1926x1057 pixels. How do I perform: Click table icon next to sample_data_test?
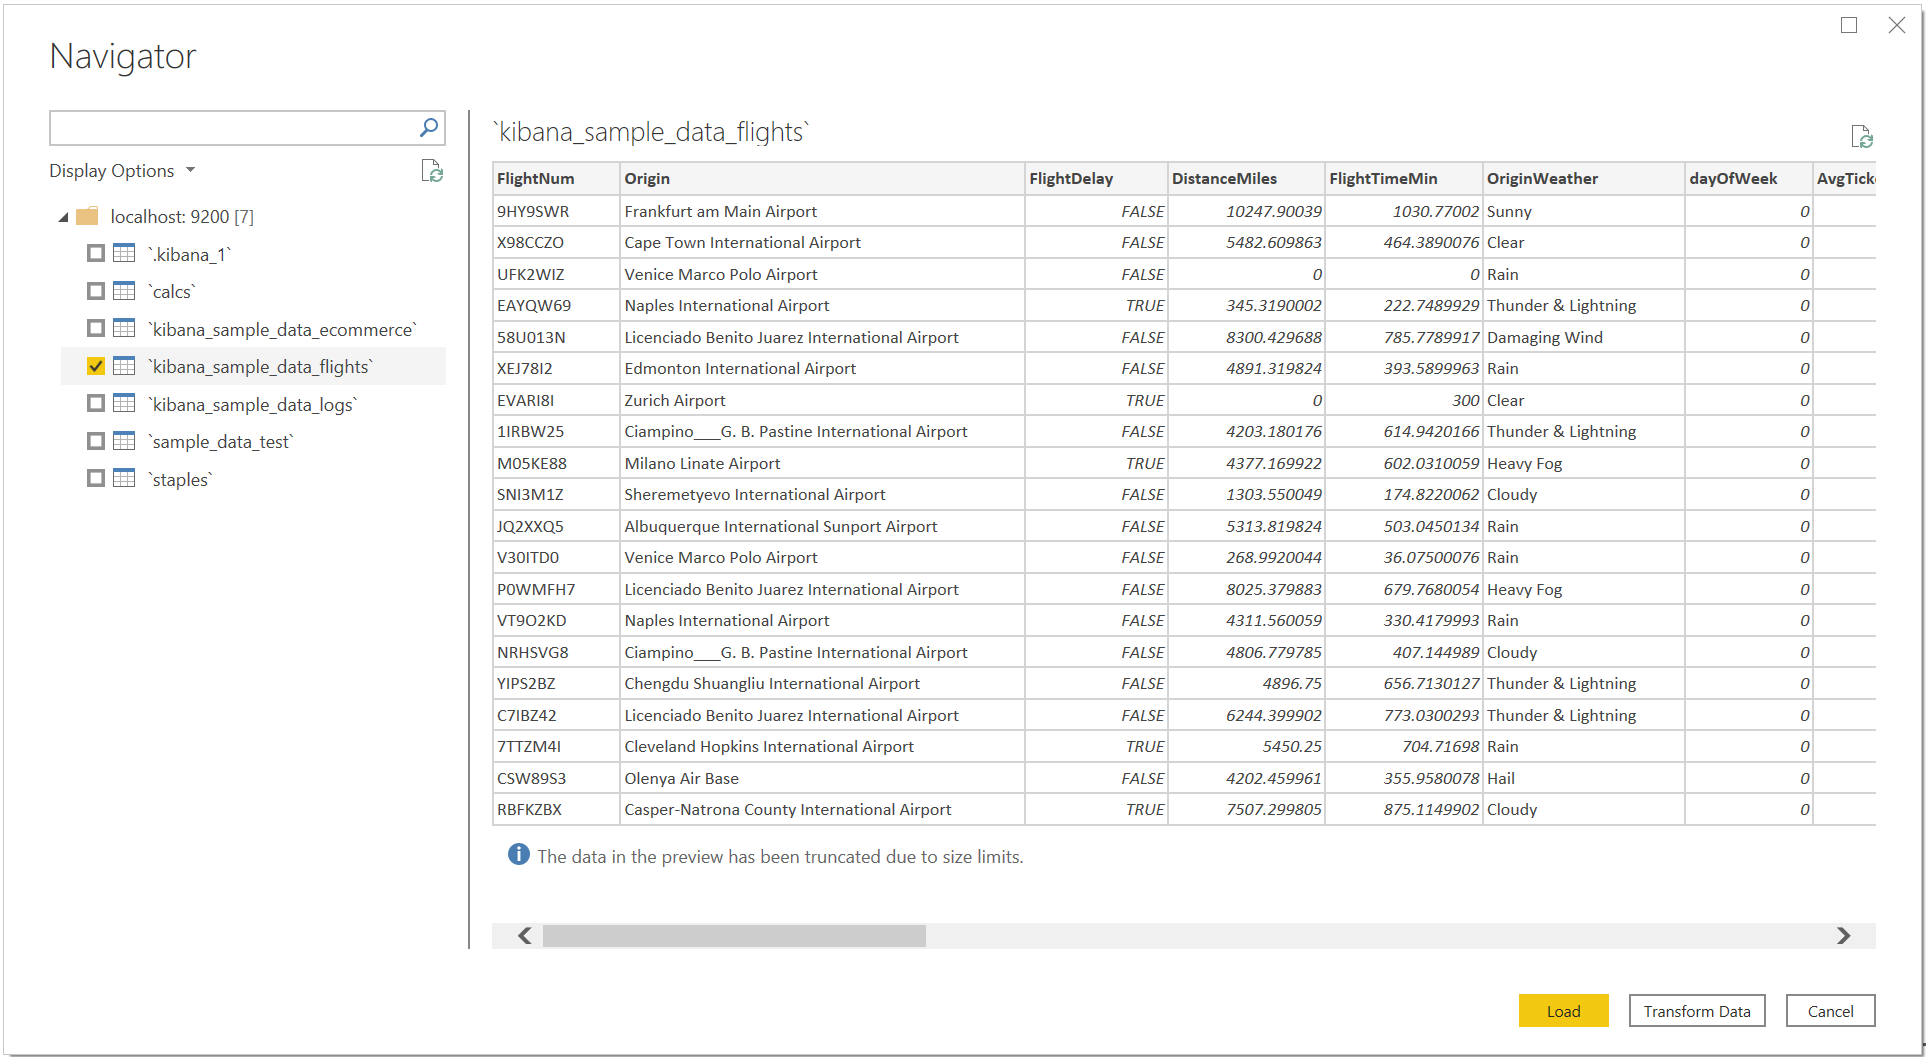124,441
